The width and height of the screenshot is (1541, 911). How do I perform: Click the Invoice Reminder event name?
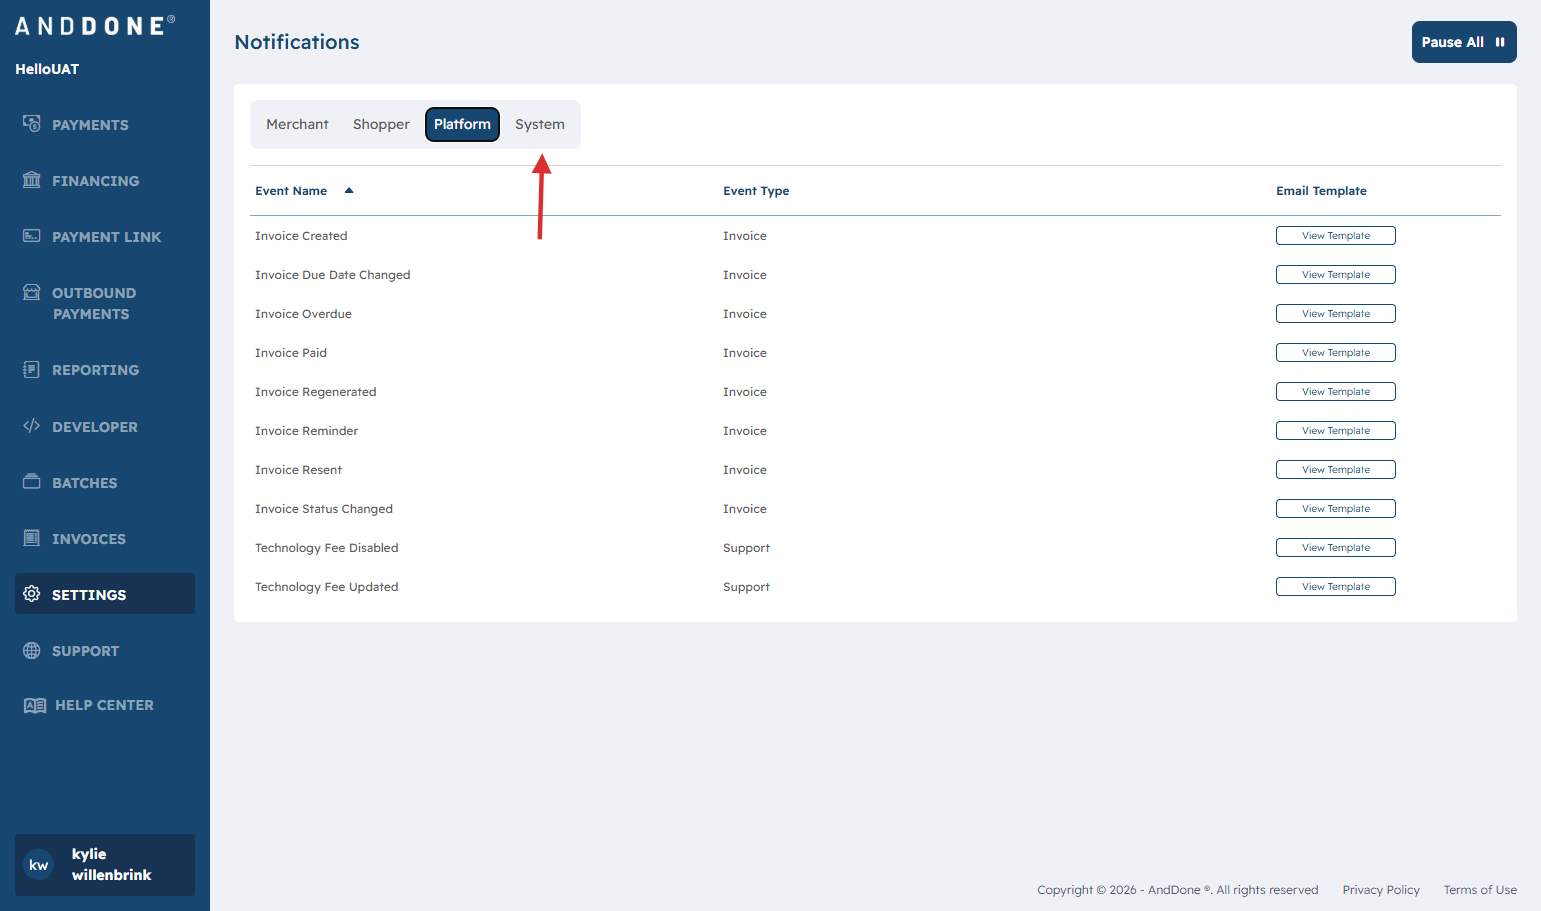(x=306, y=431)
